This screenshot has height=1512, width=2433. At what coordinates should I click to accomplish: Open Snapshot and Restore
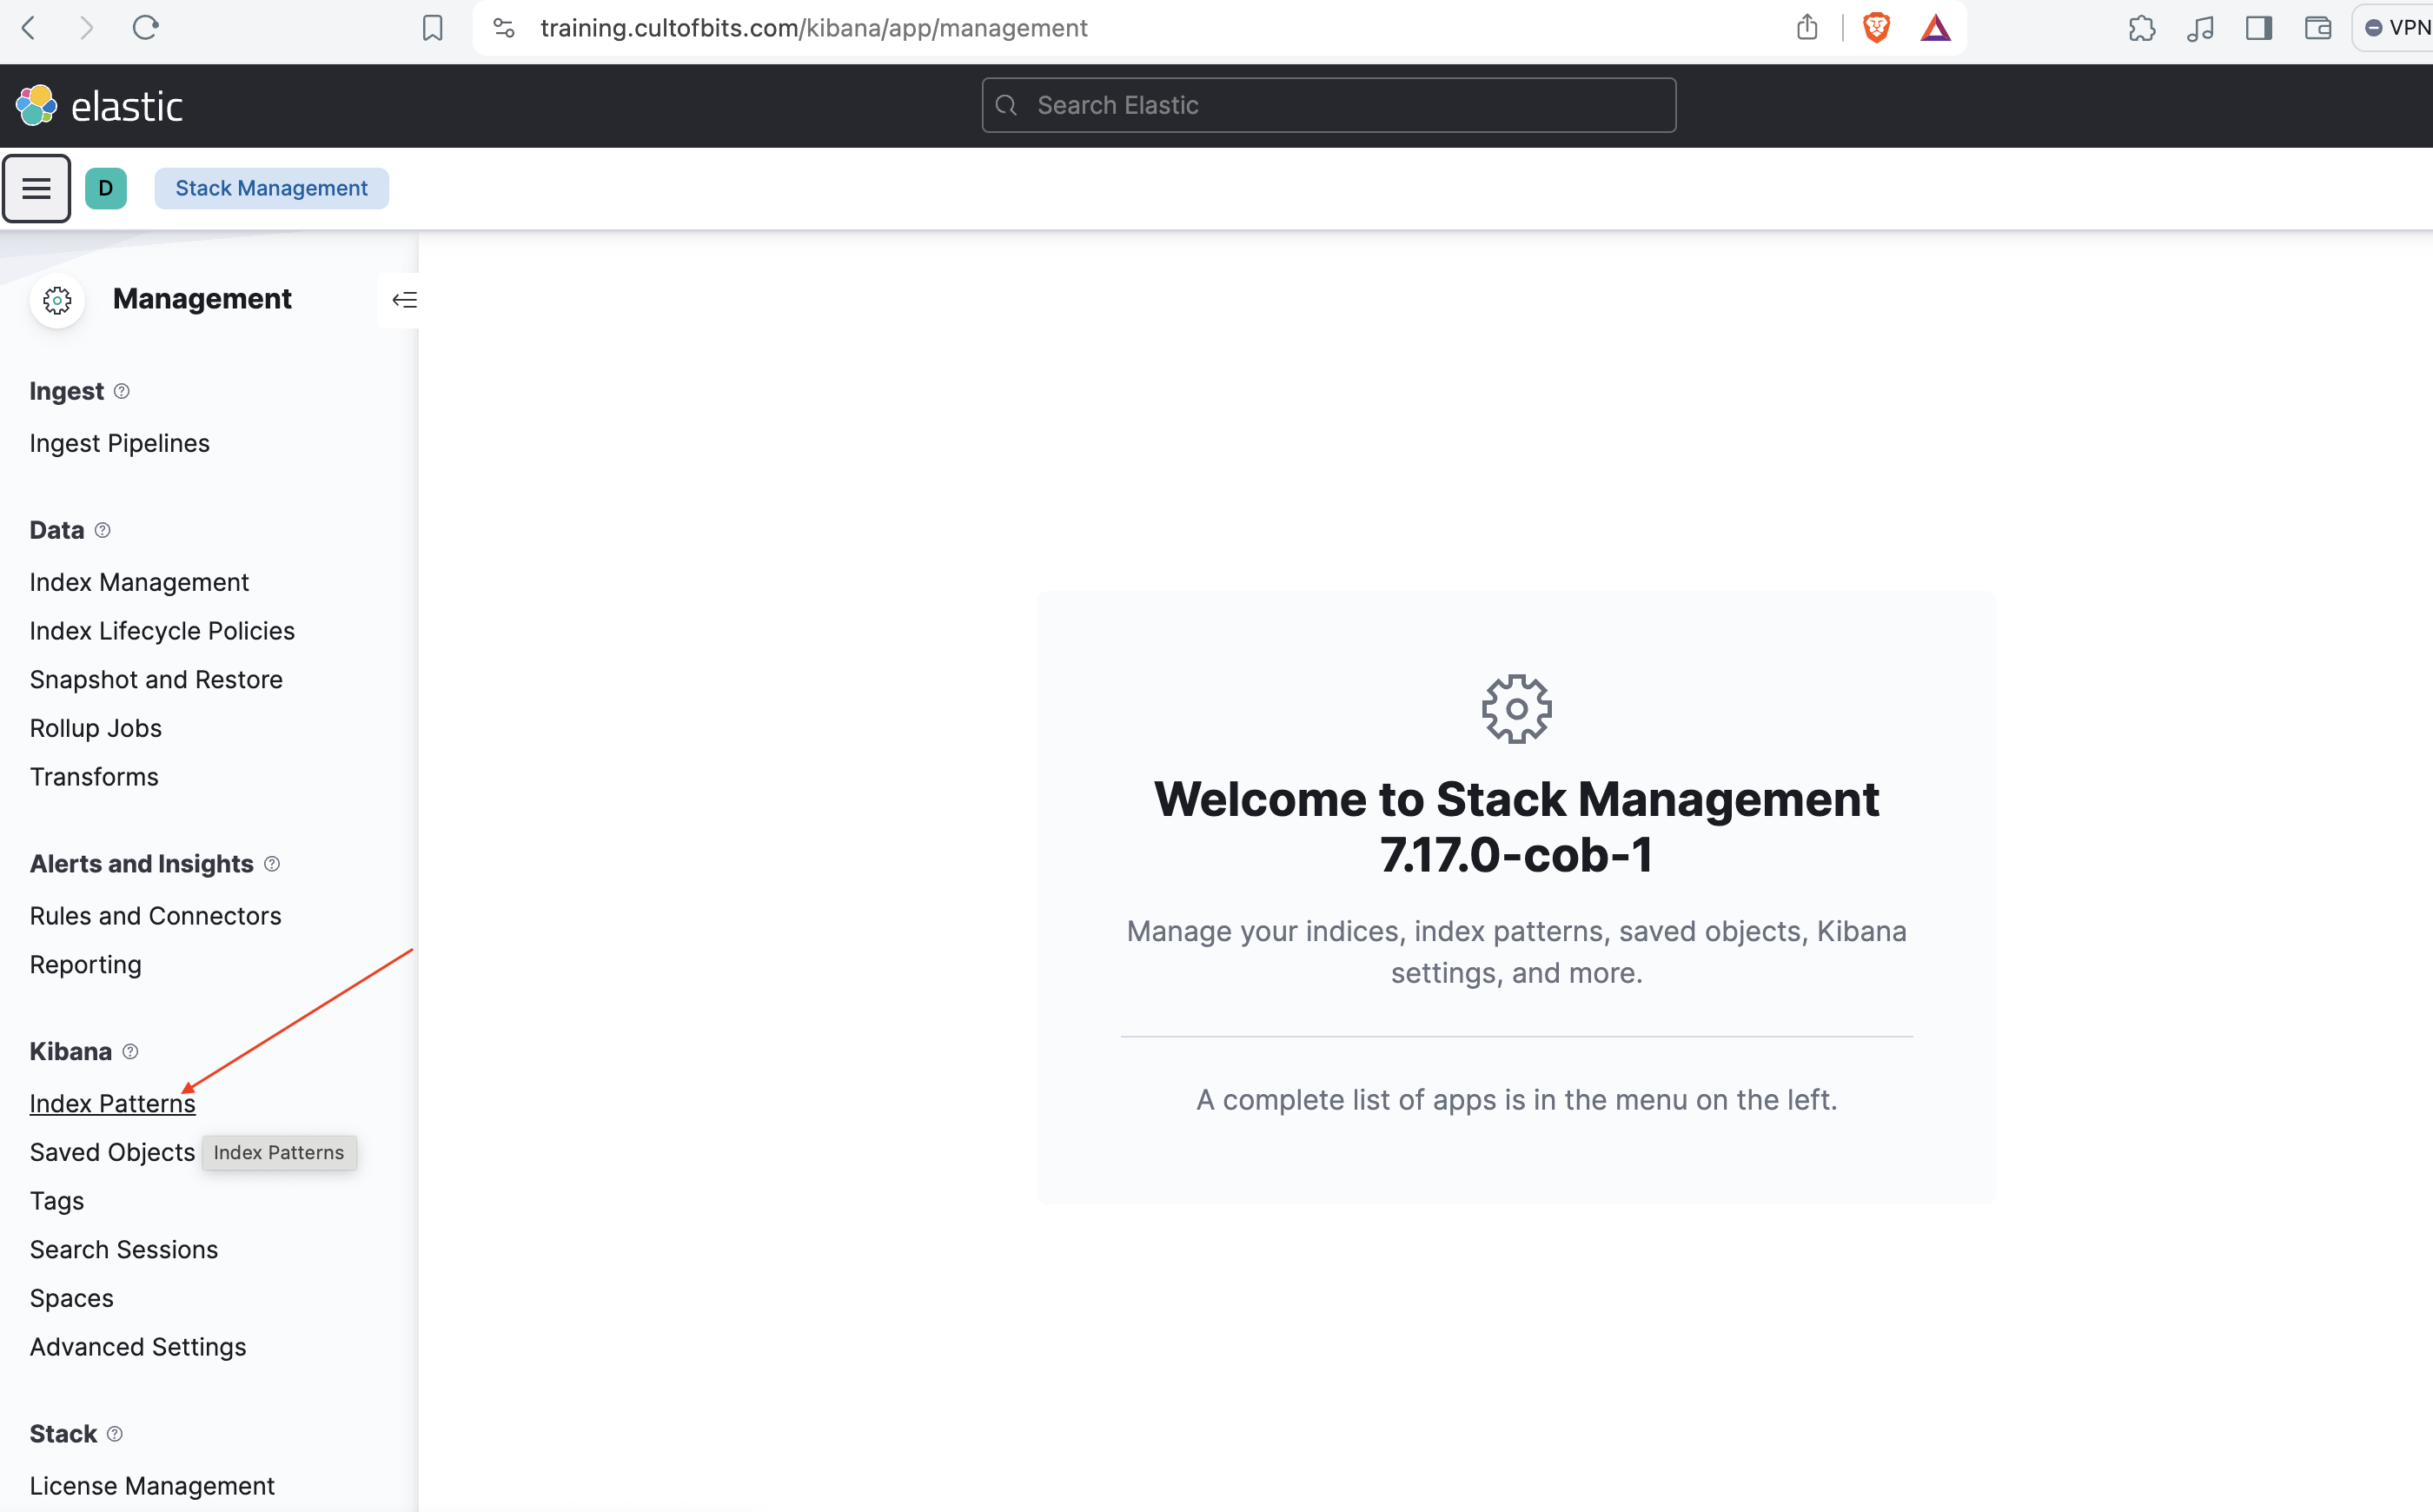click(x=156, y=680)
